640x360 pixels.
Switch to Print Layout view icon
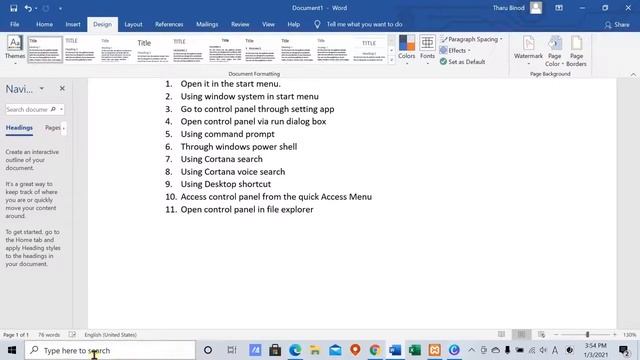[521, 334]
